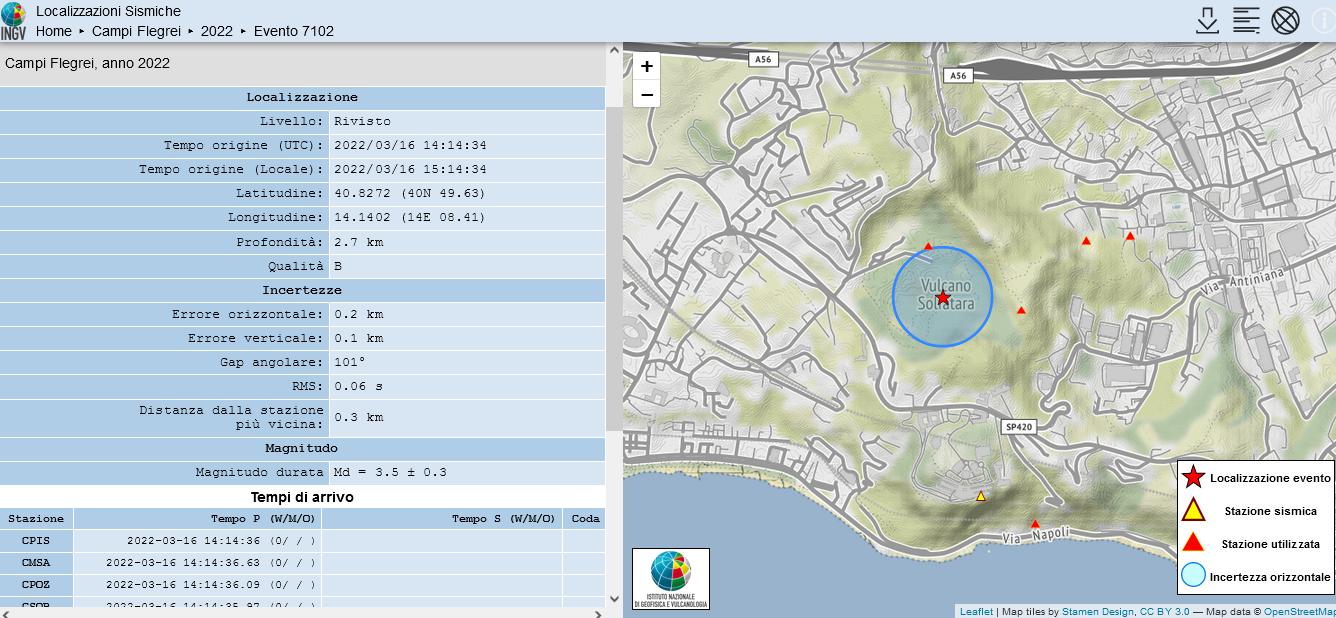
Task: Click the INGV logo in the header
Action: point(14,20)
